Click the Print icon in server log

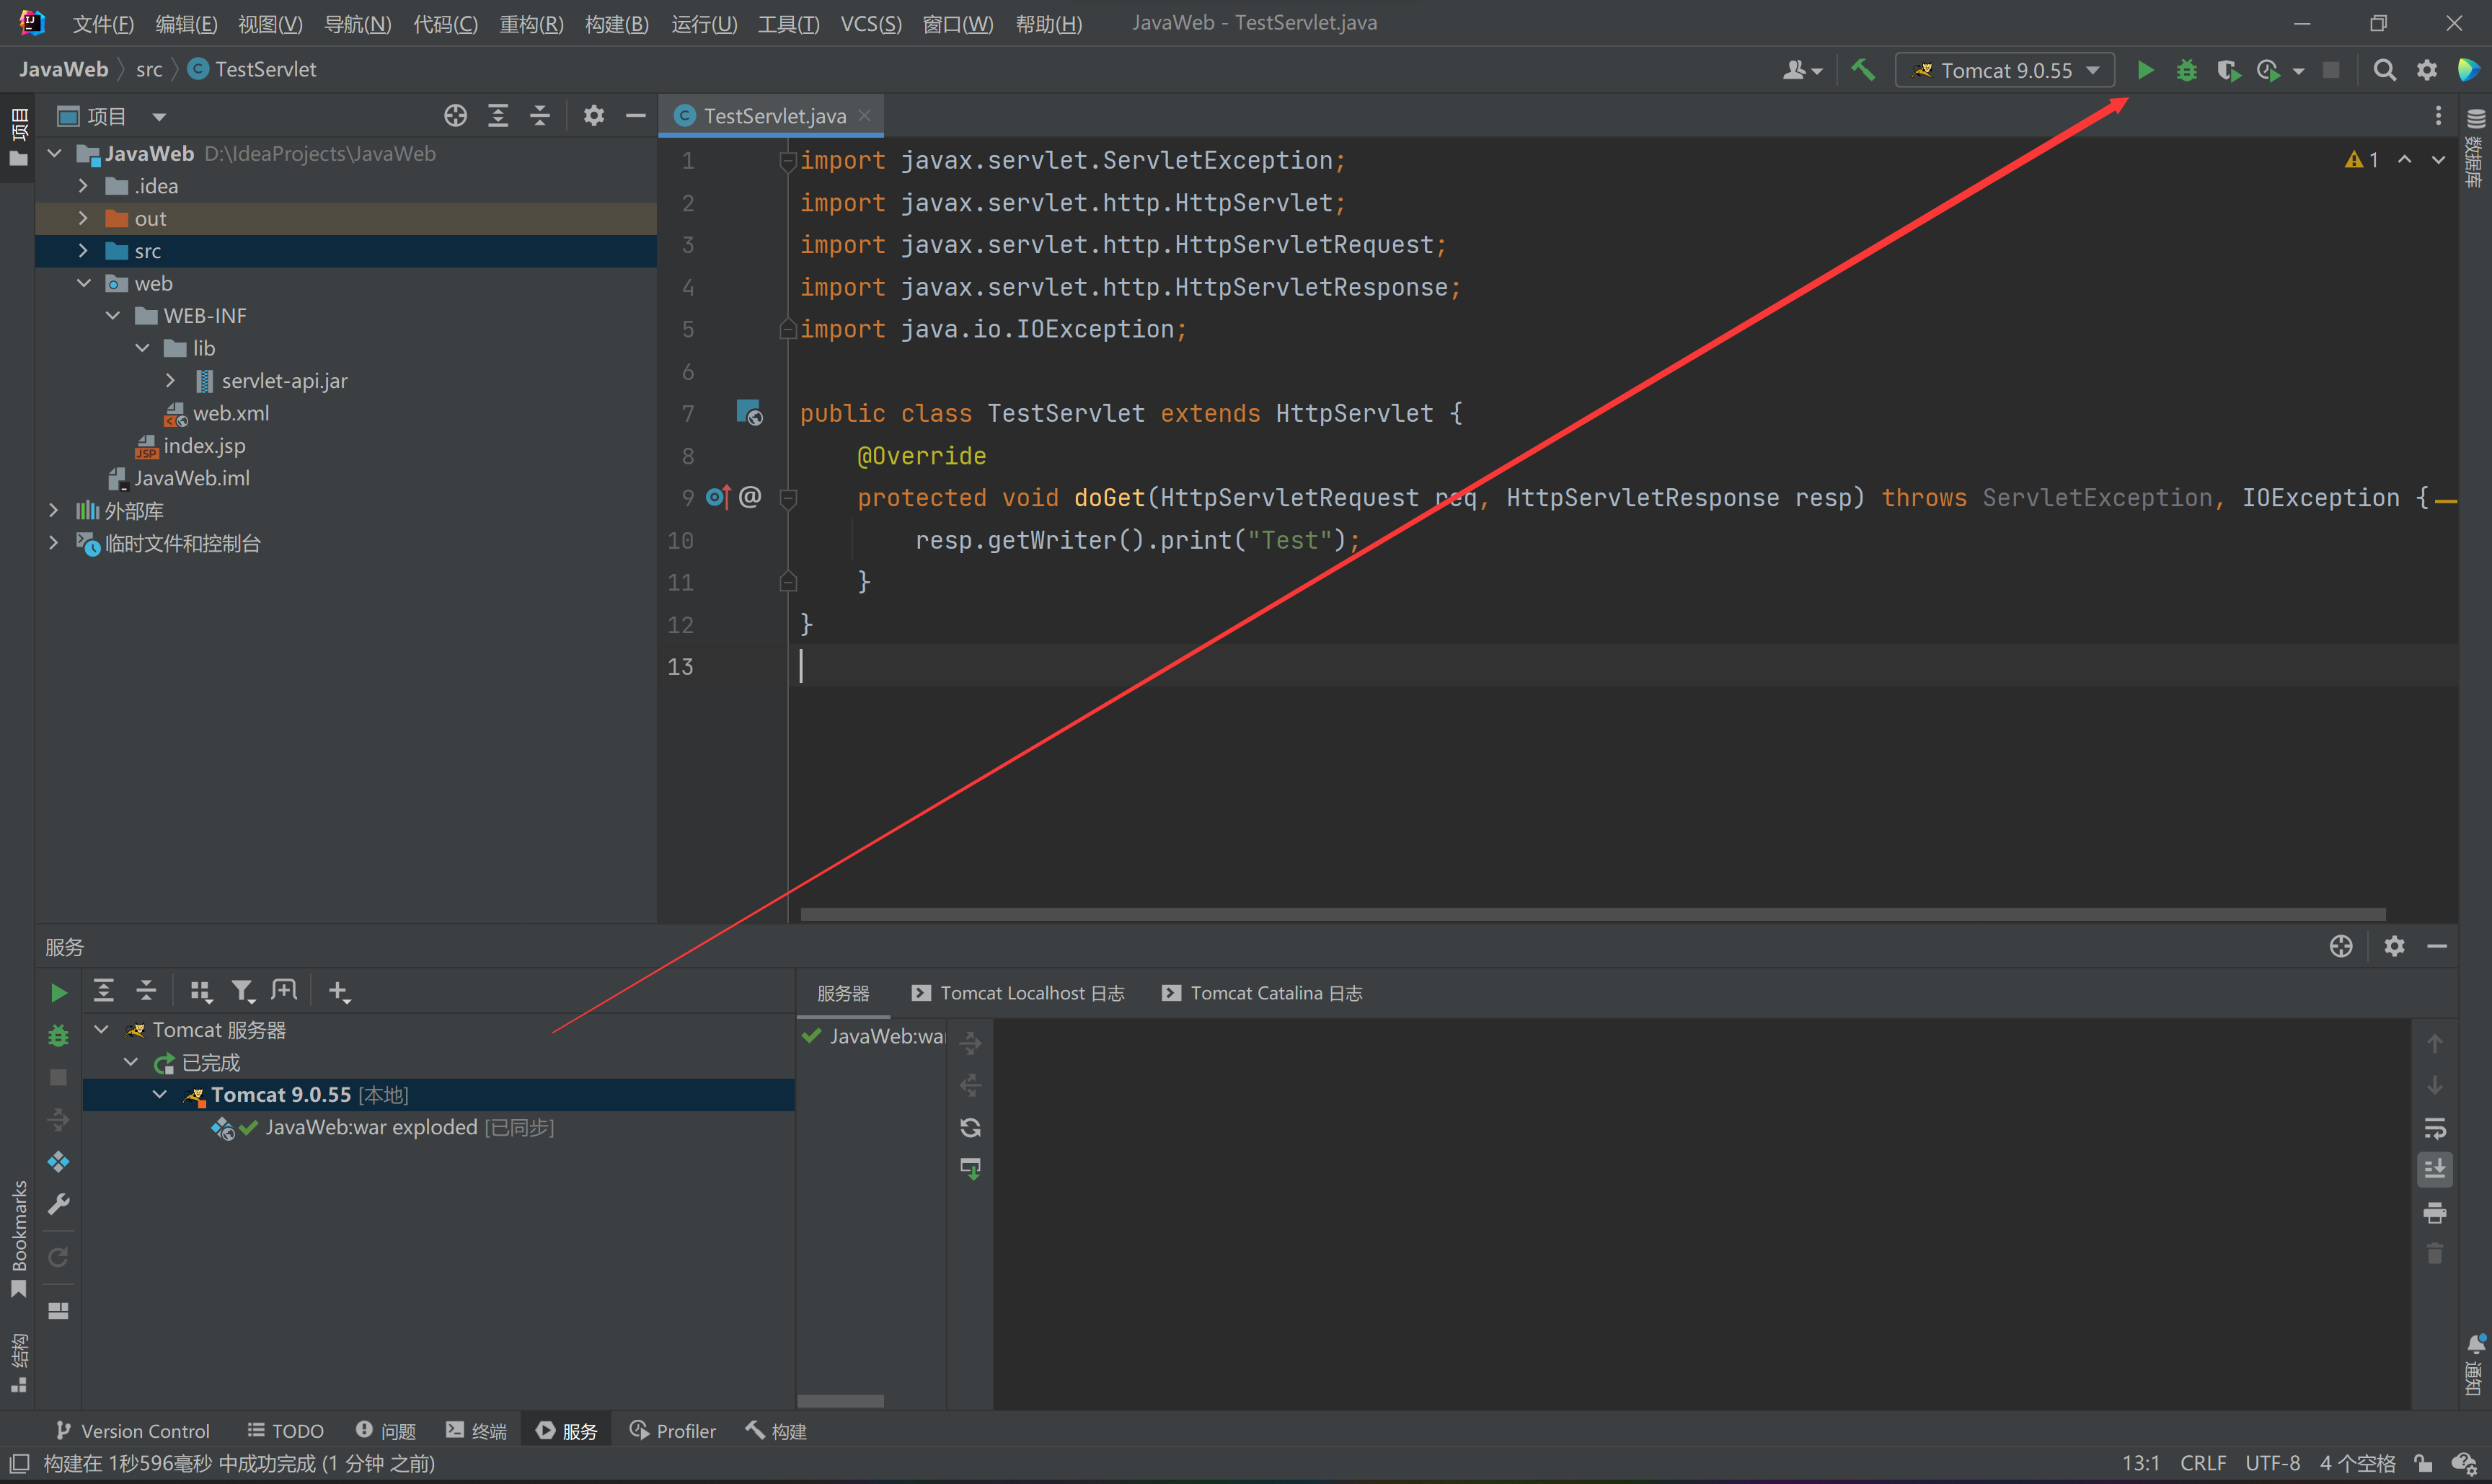point(2435,1212)
